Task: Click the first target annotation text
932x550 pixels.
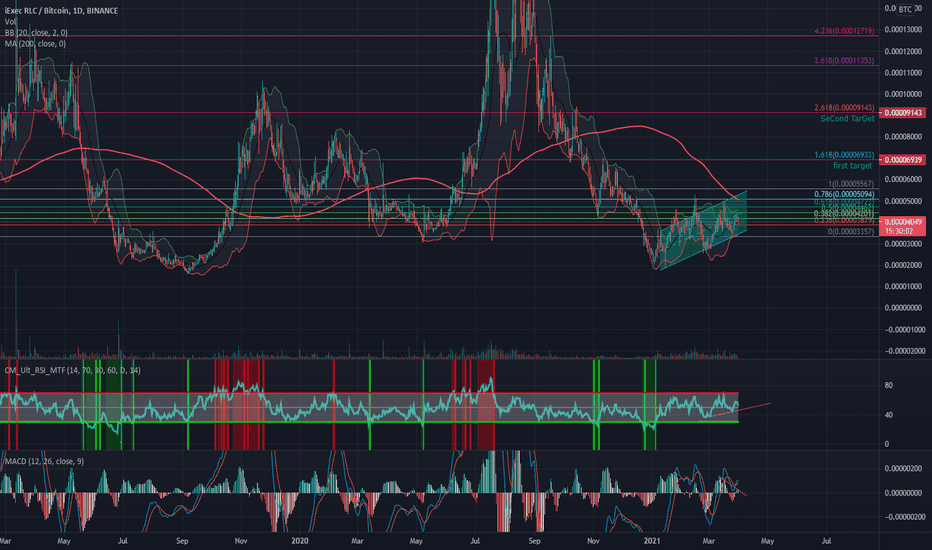Action: 852,166
